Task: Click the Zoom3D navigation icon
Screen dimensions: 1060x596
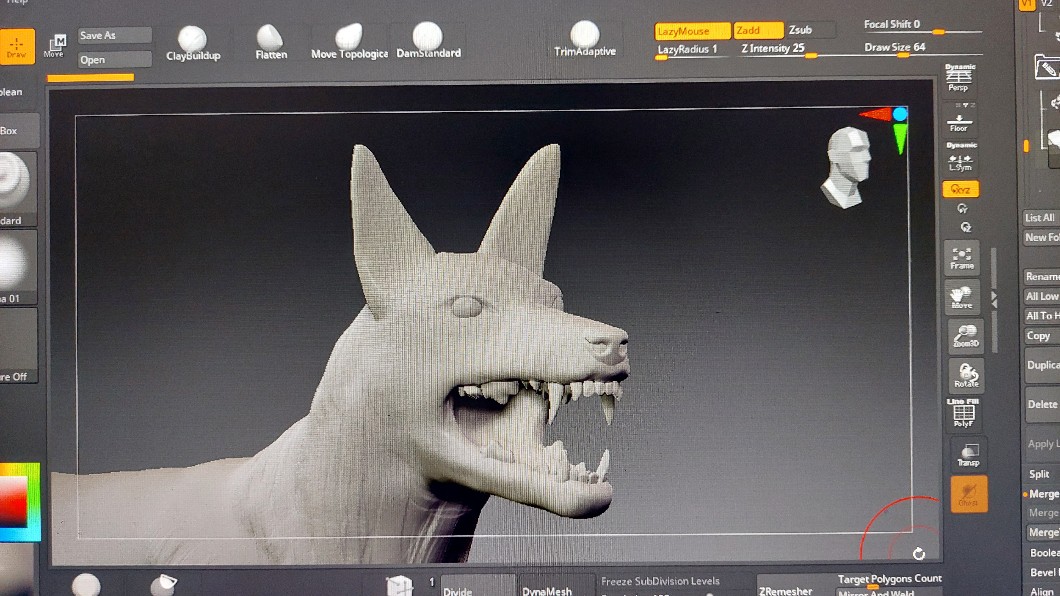Action: 965,336
